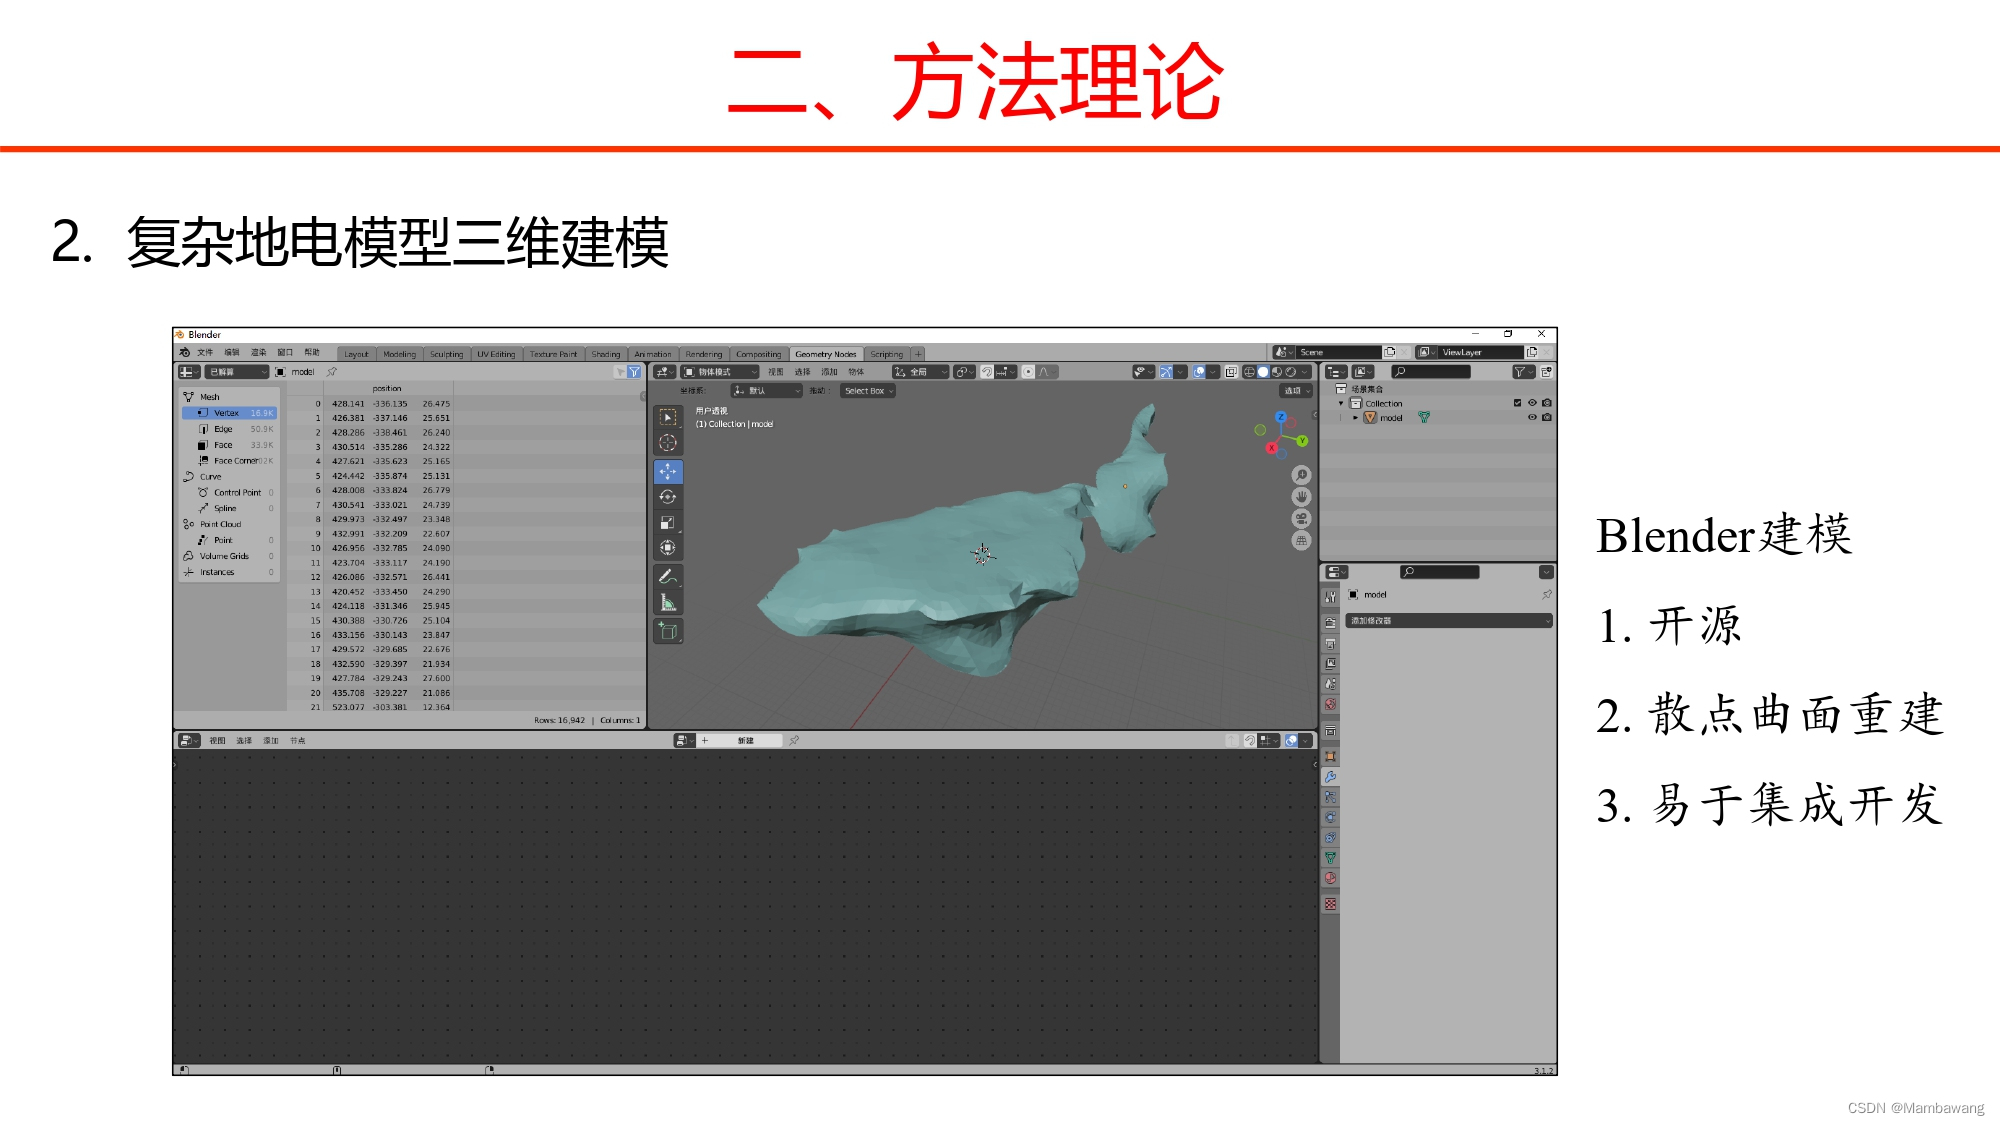The image size is (2000, 1125).
Task: Select the Move tool in viewport toolbar
Action: 668,471
